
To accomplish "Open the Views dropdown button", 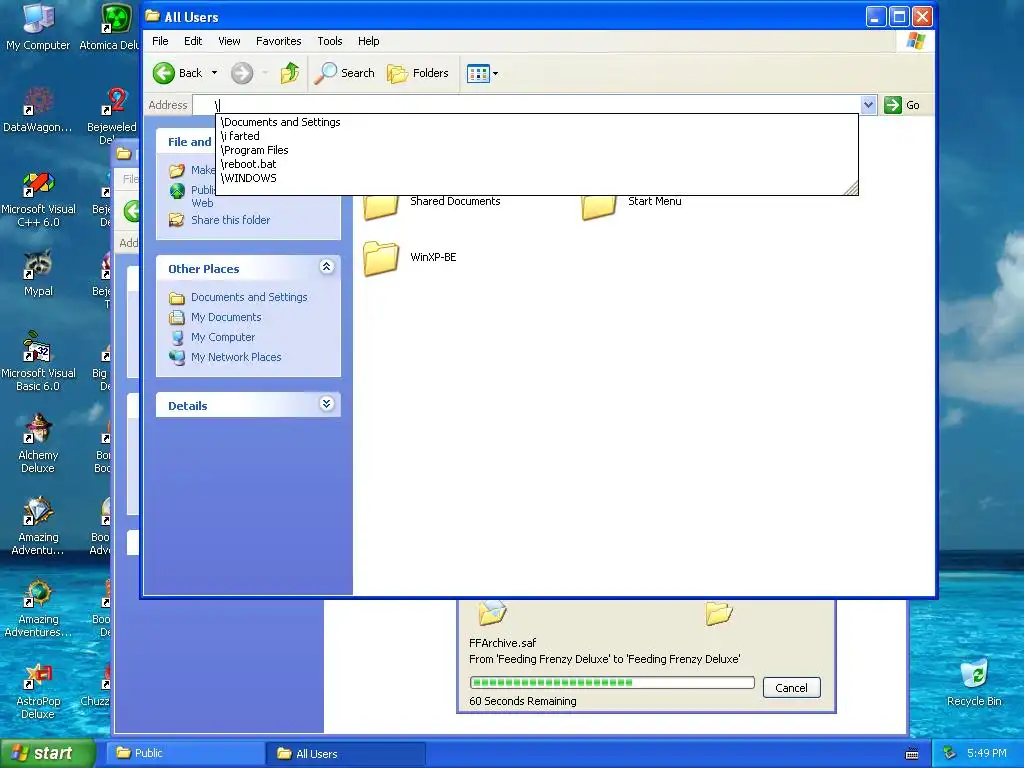I will click(x=483, y=73).
